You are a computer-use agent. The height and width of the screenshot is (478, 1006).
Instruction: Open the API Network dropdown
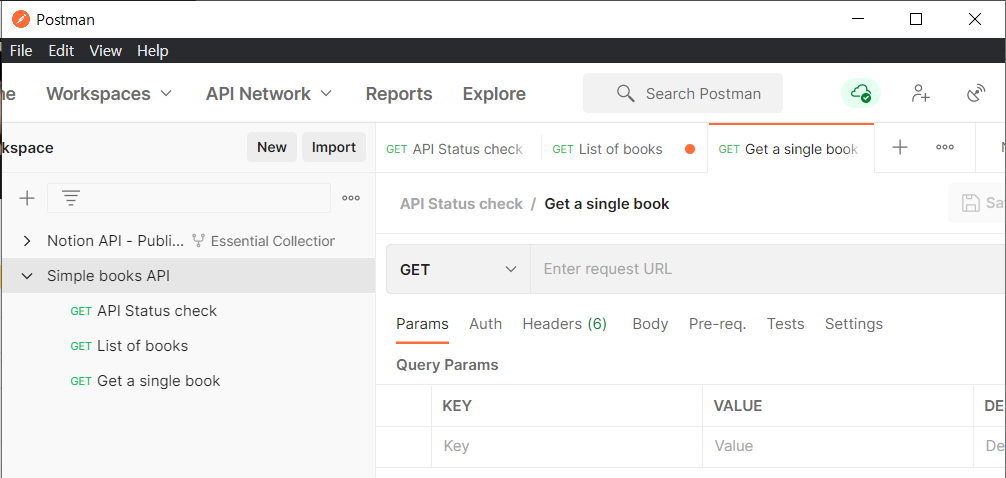tap(269, 94)
